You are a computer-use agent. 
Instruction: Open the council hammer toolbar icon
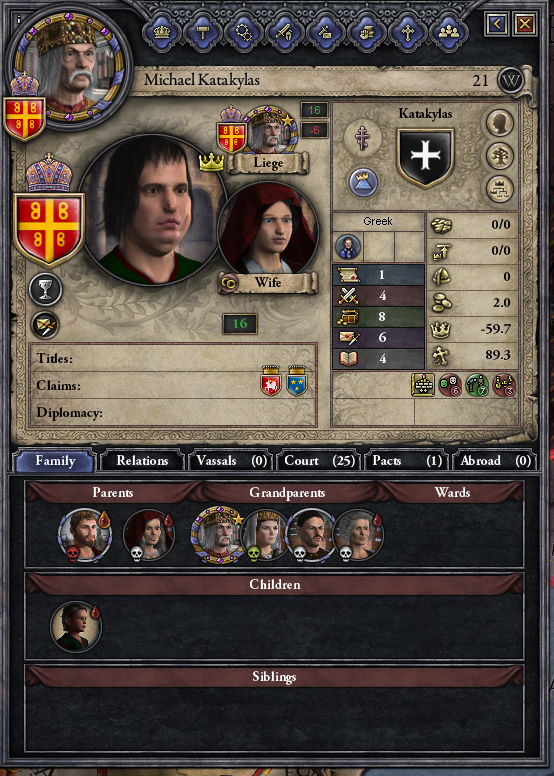pos(202,33)
